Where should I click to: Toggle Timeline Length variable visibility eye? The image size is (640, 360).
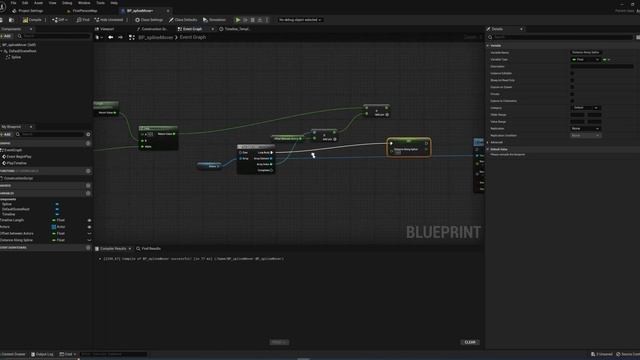tap(89, 220)
